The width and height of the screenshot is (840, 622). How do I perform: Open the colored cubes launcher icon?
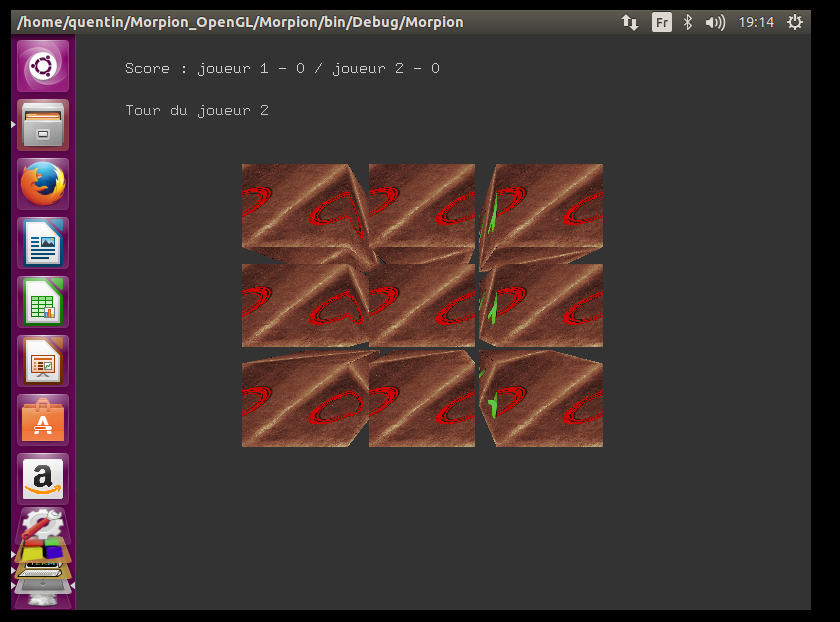click(x=43, y=551)
